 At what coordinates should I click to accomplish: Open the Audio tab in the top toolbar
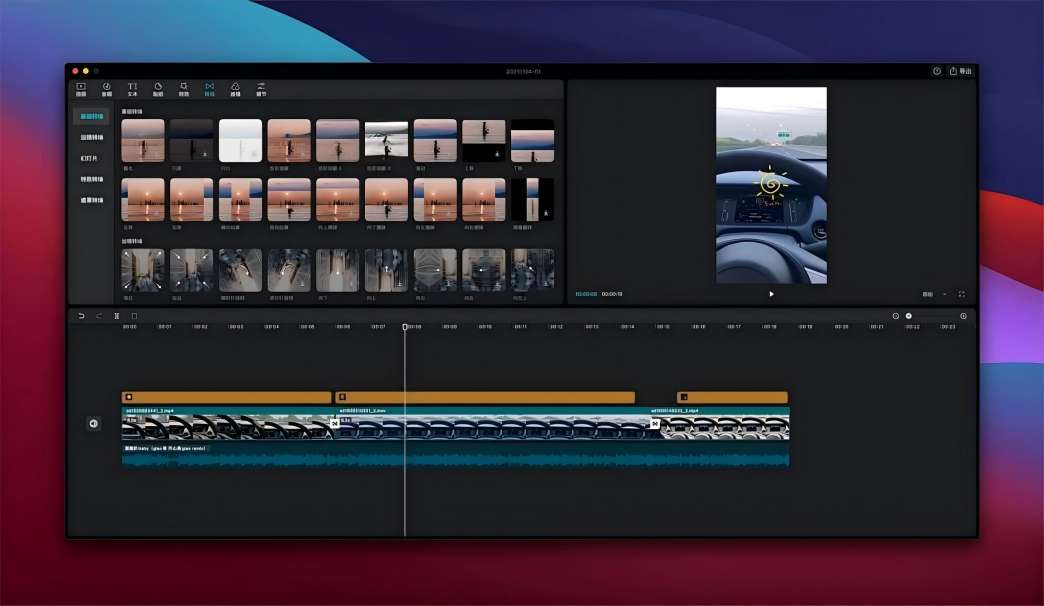[107, 89]
